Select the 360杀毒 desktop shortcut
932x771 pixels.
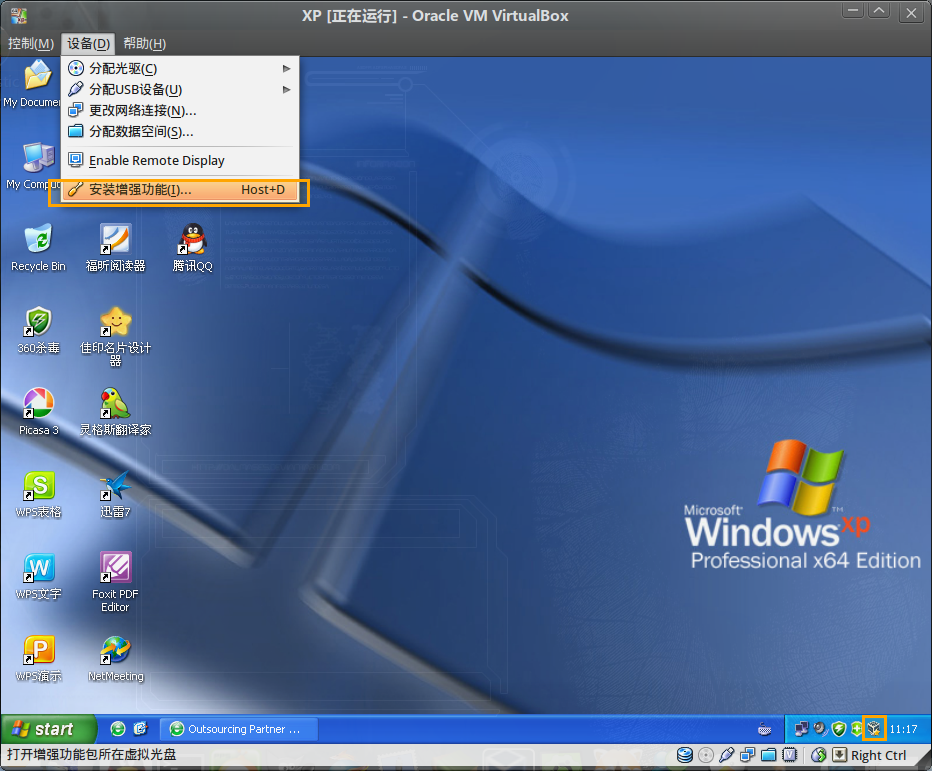(x=39, y=330)
